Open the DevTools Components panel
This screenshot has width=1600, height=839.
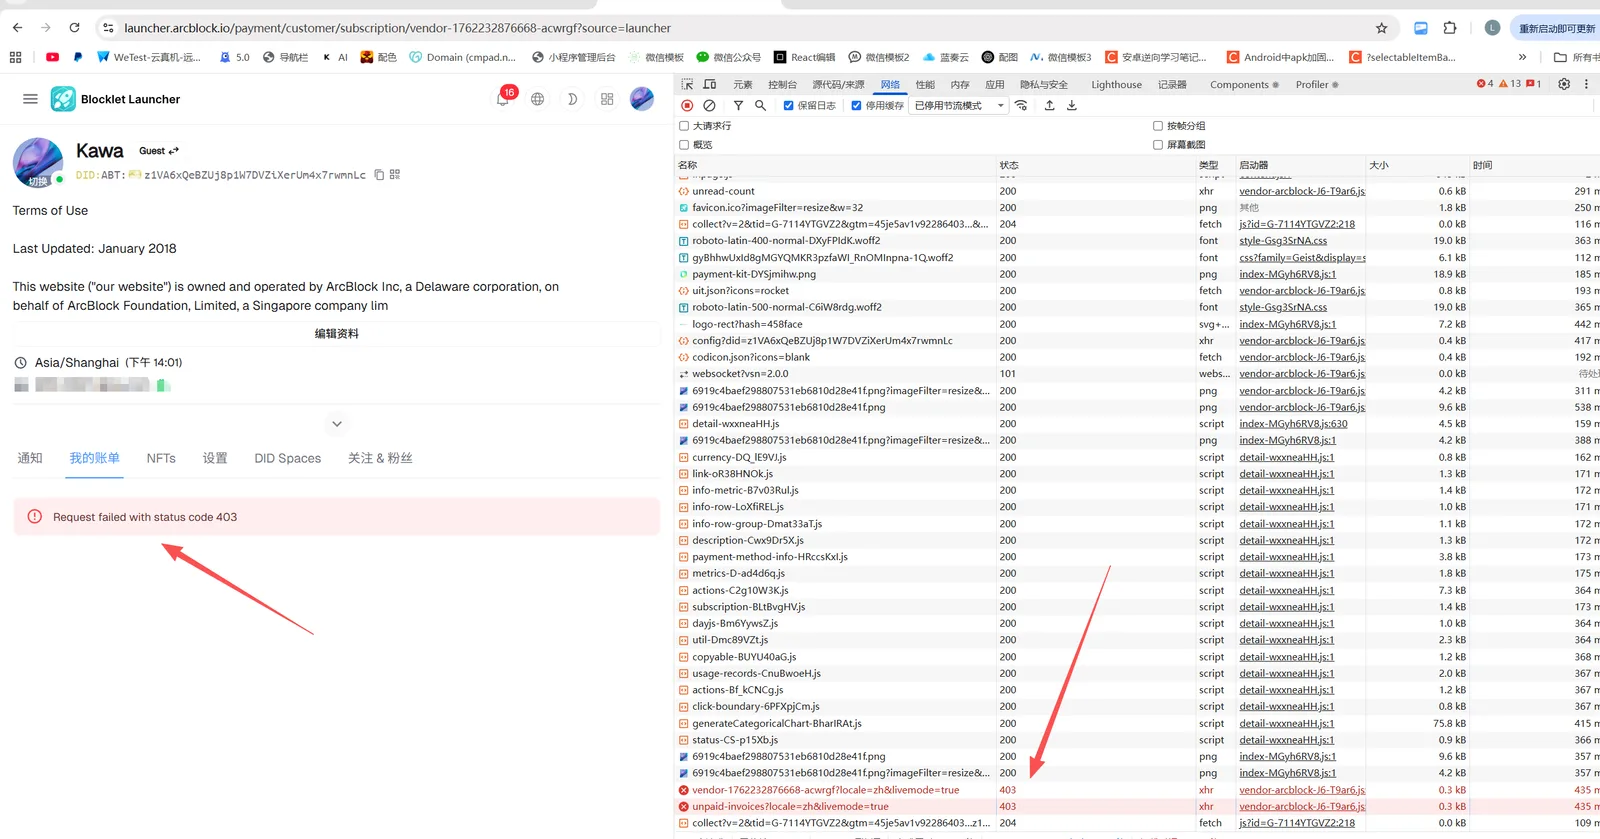tap(1244, 85)
